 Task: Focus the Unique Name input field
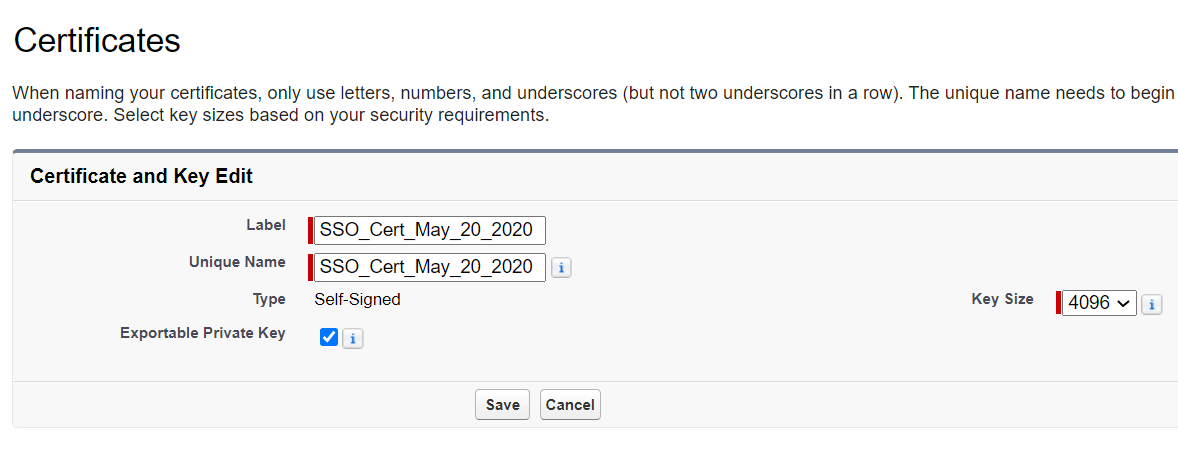click(430, 267)
